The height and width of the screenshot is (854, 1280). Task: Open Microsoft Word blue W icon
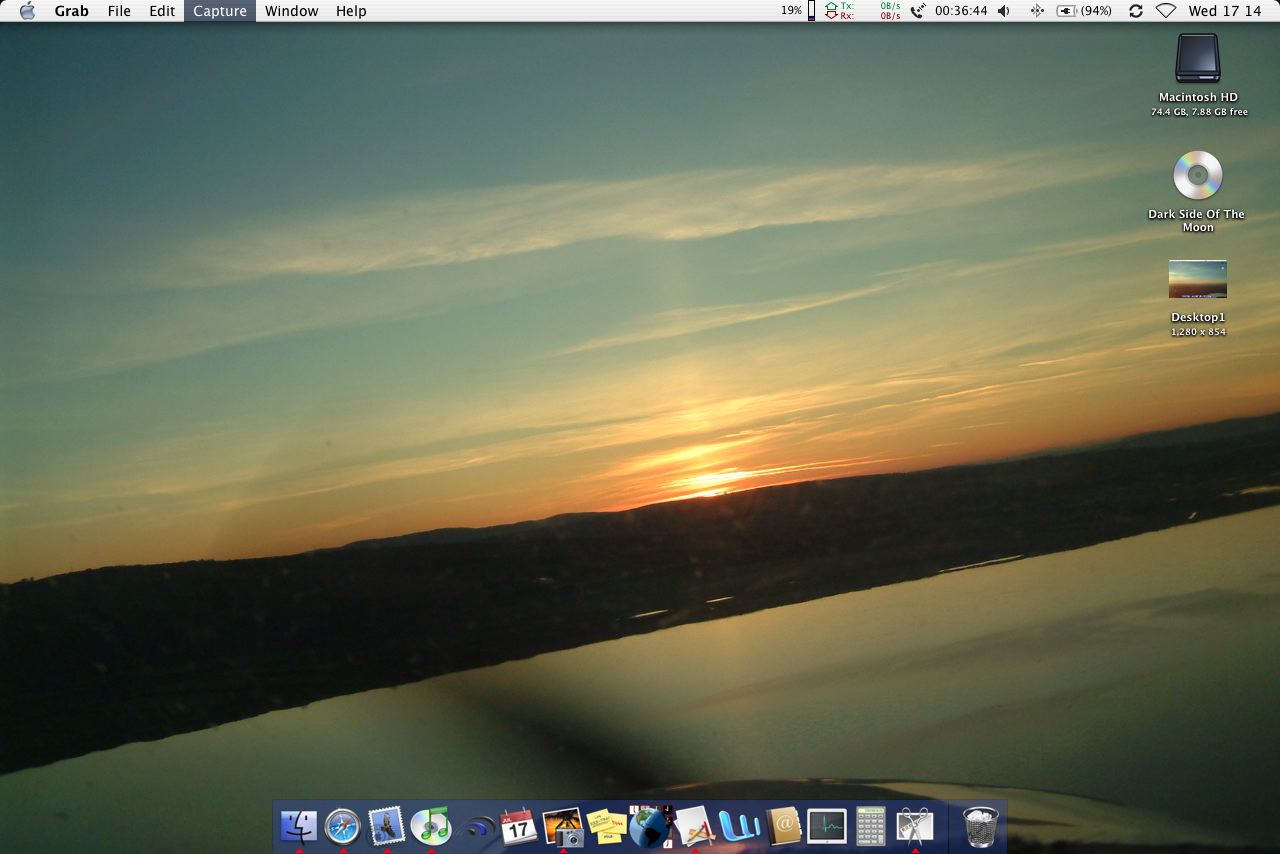pyautogui.click(x=739, y=826)
